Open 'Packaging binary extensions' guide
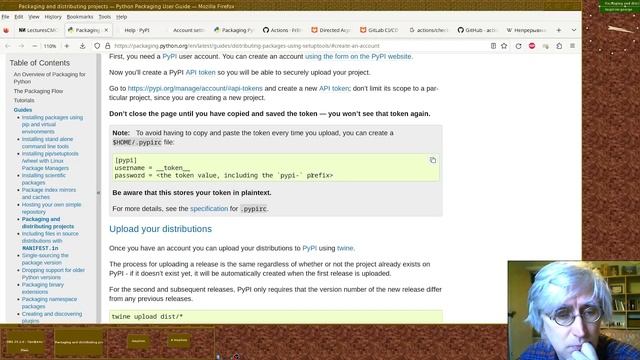 point(42,288)
